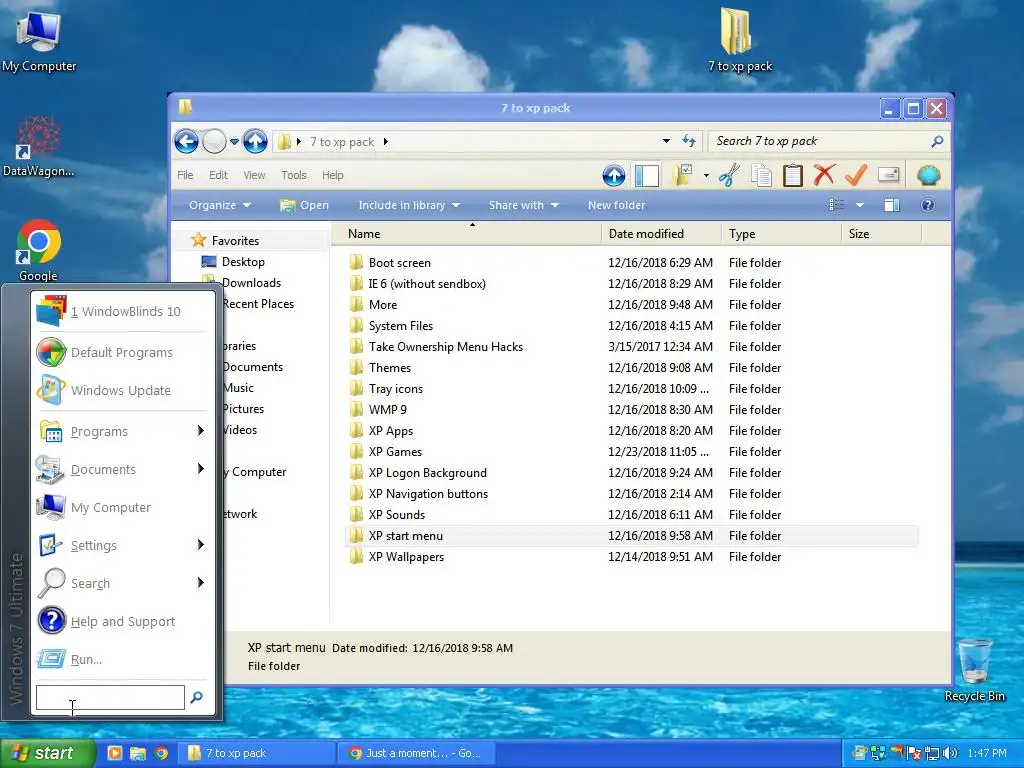This screenshot has height=768, width=1024.
Task: Switch to 7 to xp pack taskbar button
Action: tap(259, 753)
